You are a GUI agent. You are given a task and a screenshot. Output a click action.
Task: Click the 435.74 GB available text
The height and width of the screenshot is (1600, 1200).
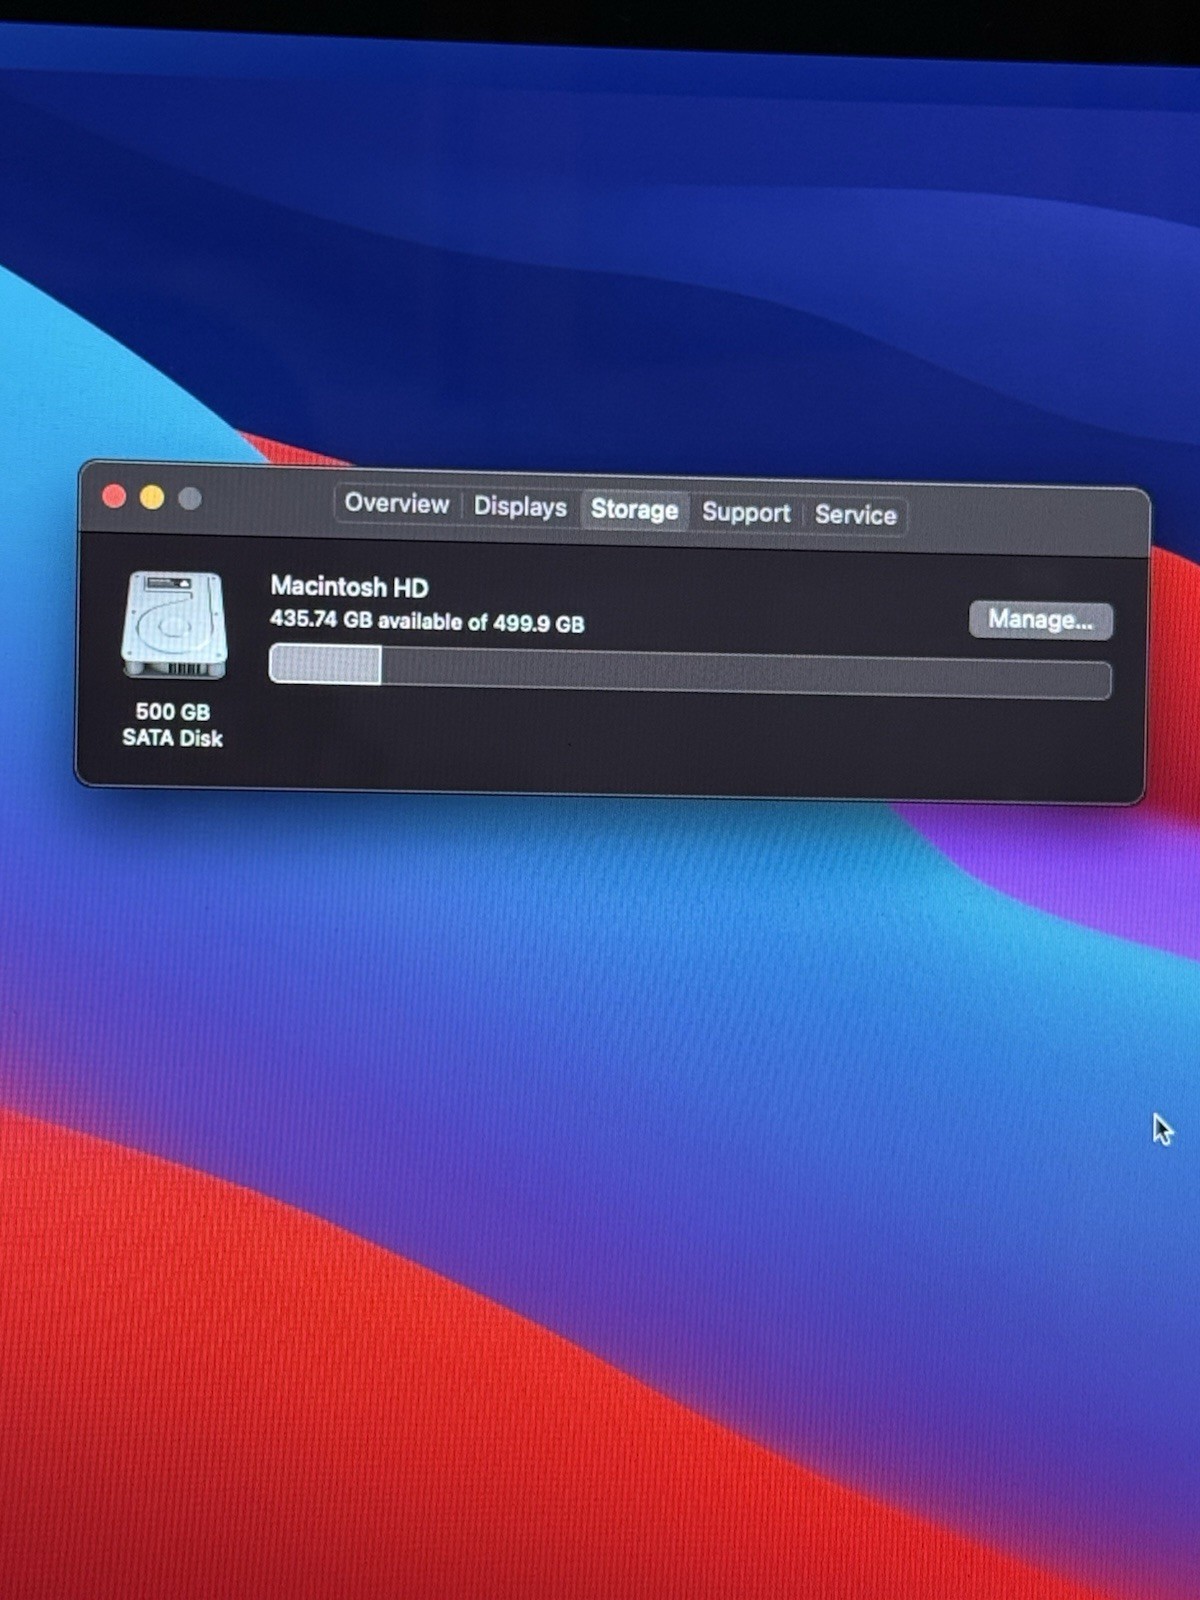pyautogui.click(x=427, y=621)
